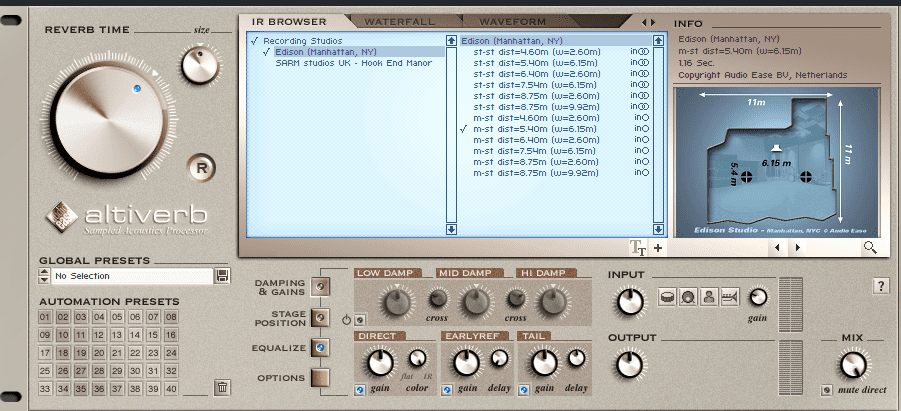Click the right tab-scroll arrow beside Waveform
This screenshot has width=901, height=411.
(x=653, y=22)
